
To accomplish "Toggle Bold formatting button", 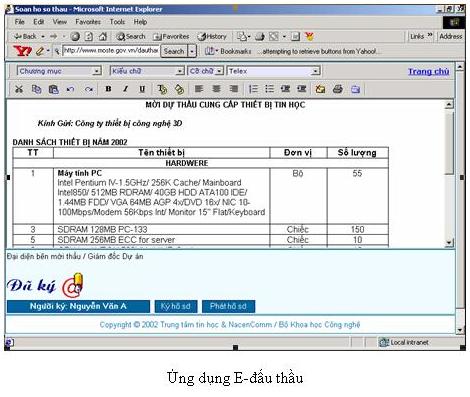I will (108, 89).
